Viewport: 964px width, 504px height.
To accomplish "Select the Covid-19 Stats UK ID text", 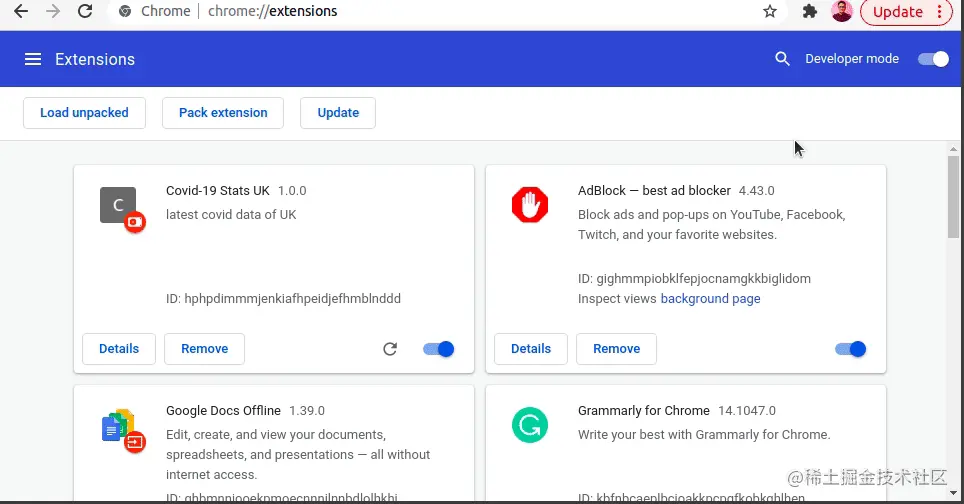I will coord(283,299).
